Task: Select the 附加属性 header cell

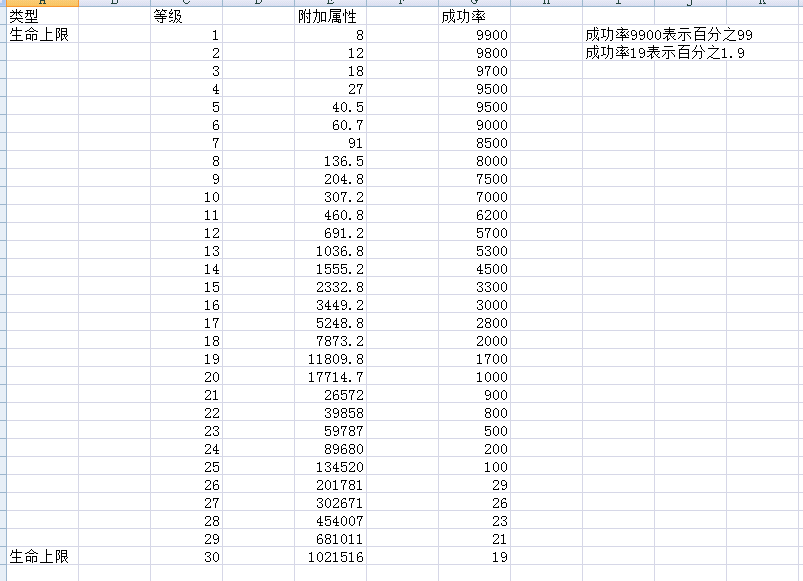Action: 327,17
